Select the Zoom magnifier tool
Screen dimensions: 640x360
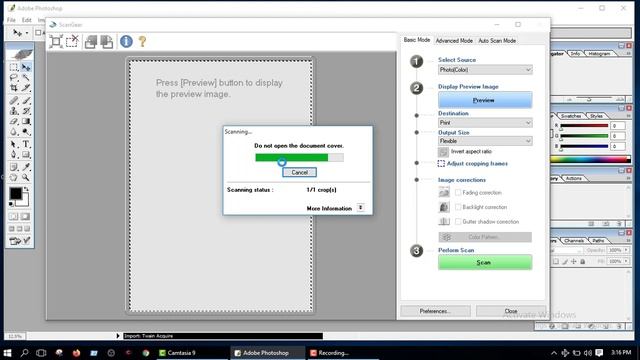pyautogui.click(x=26, y=178)
